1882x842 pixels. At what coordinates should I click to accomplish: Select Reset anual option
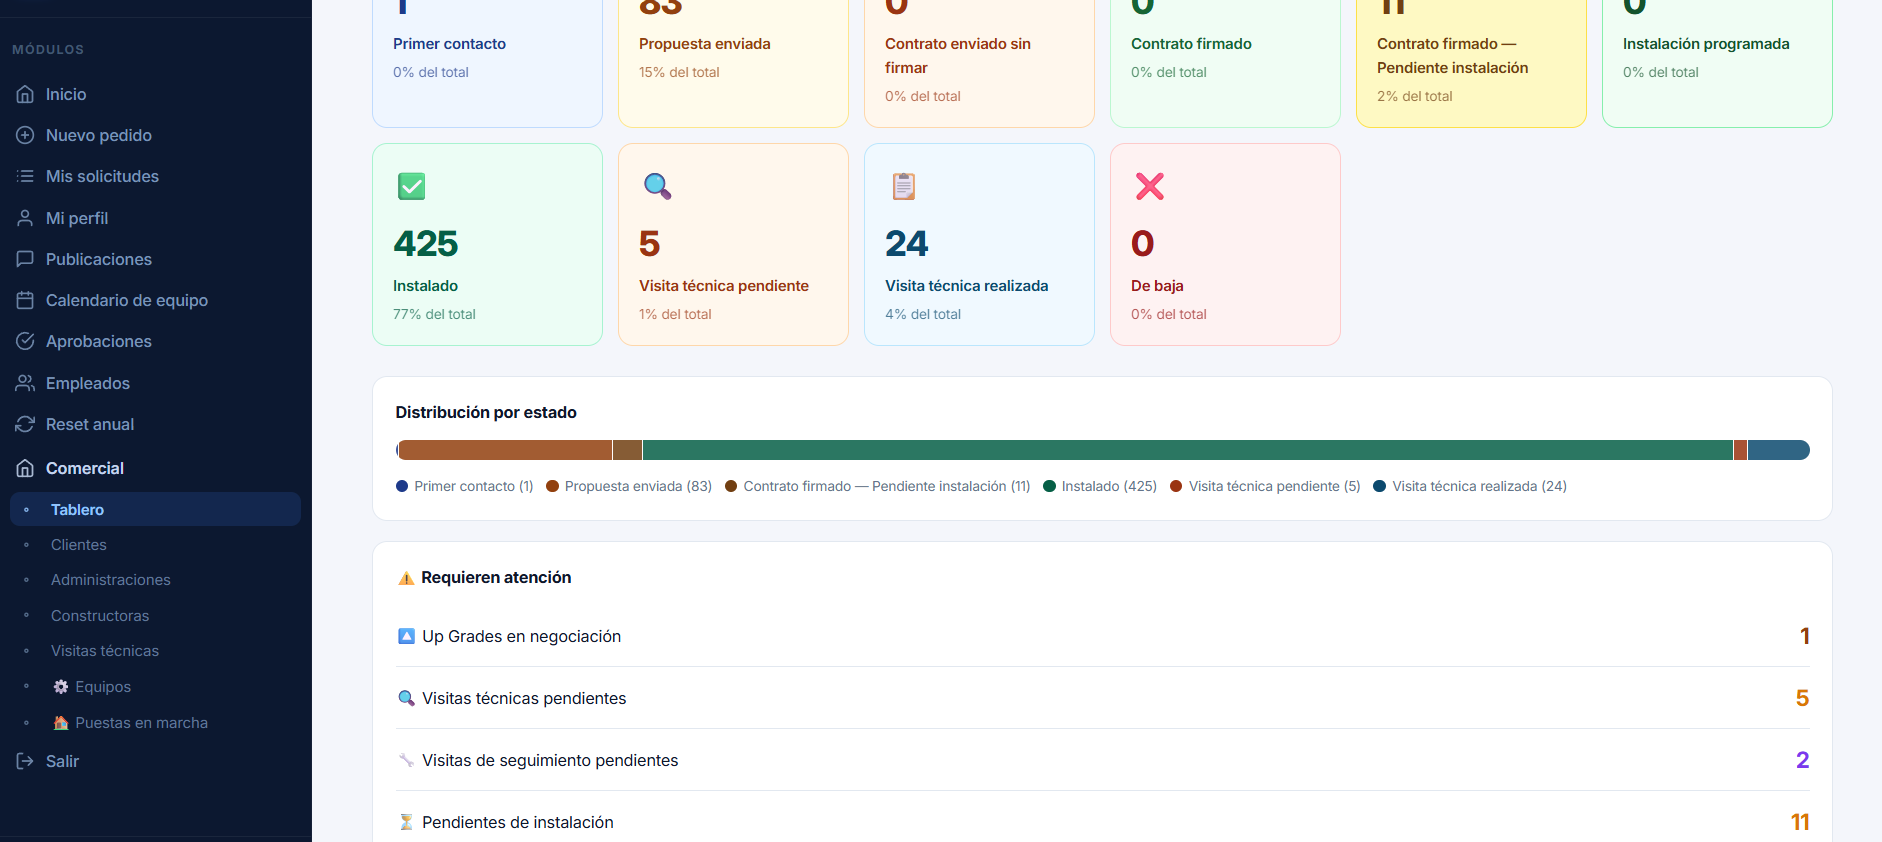point(155,424)
